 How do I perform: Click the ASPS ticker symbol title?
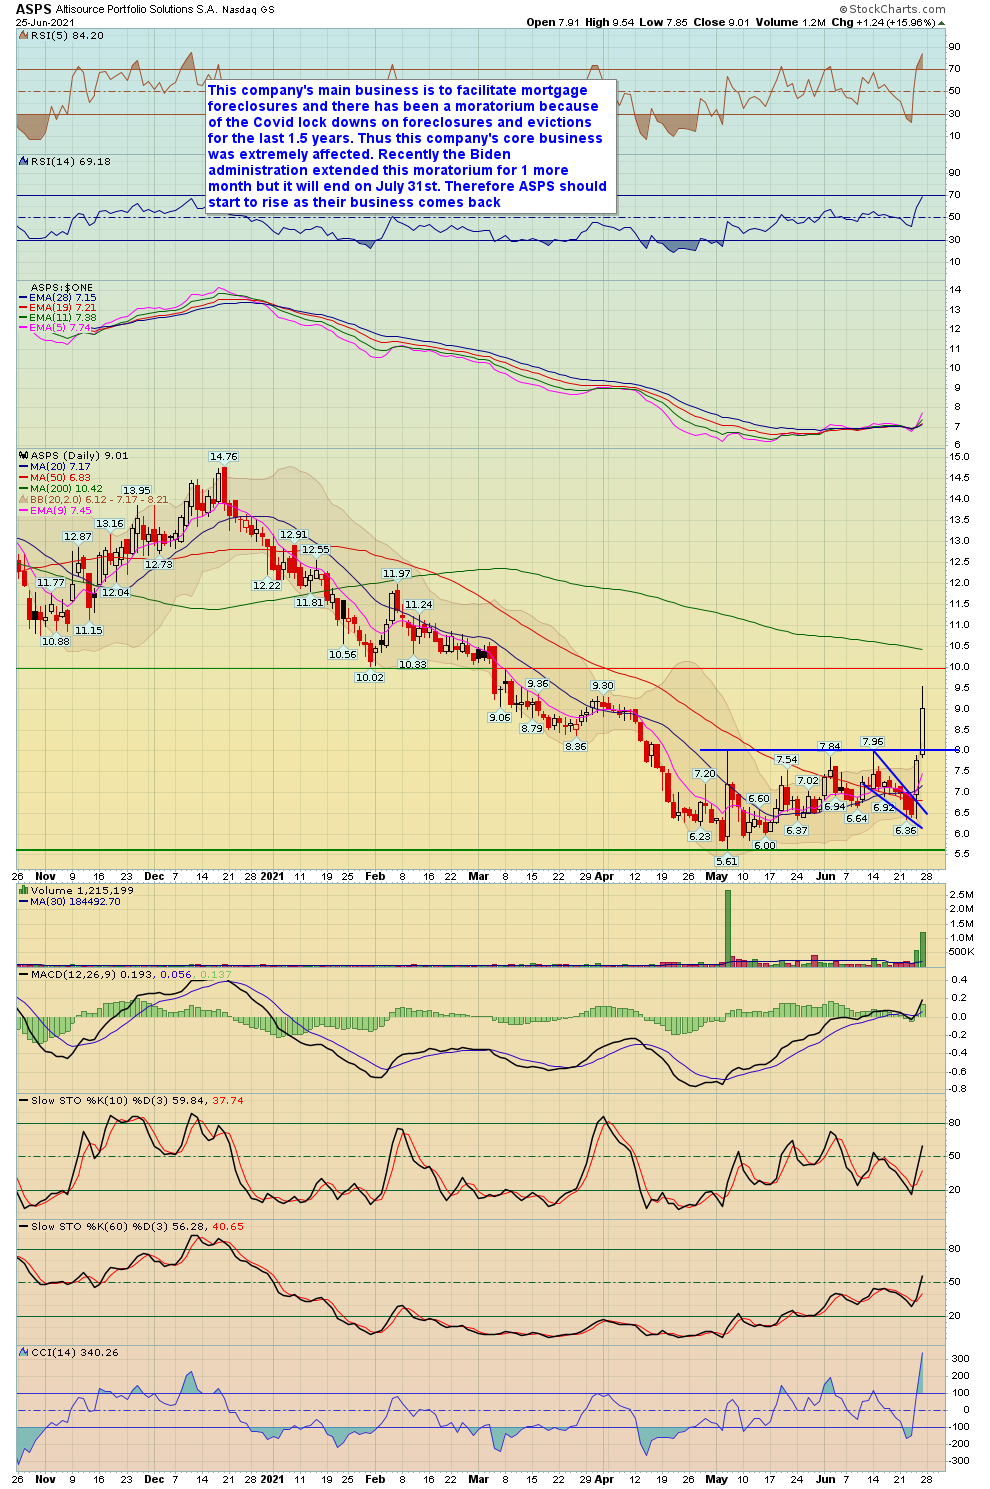(x=33, y=8)
